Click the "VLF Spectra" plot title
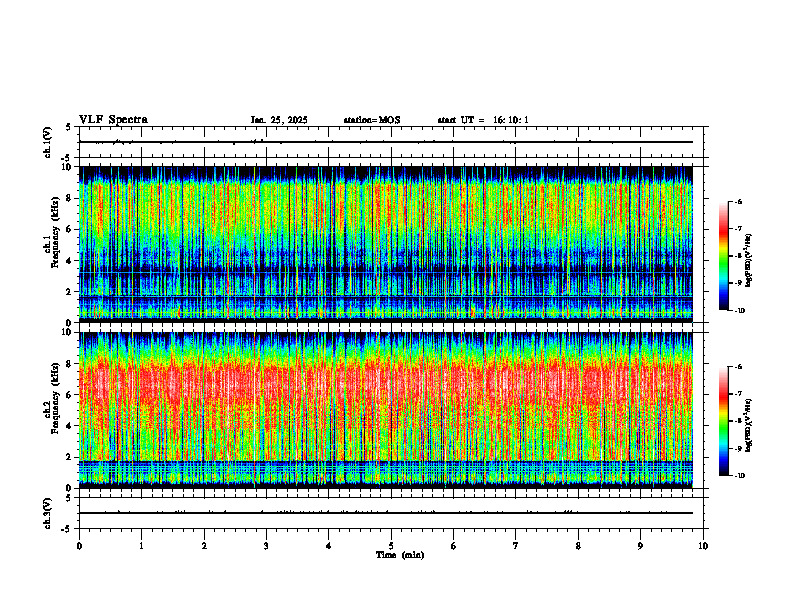The height and width of the screenshot is (612, 792). coord(113,120)
